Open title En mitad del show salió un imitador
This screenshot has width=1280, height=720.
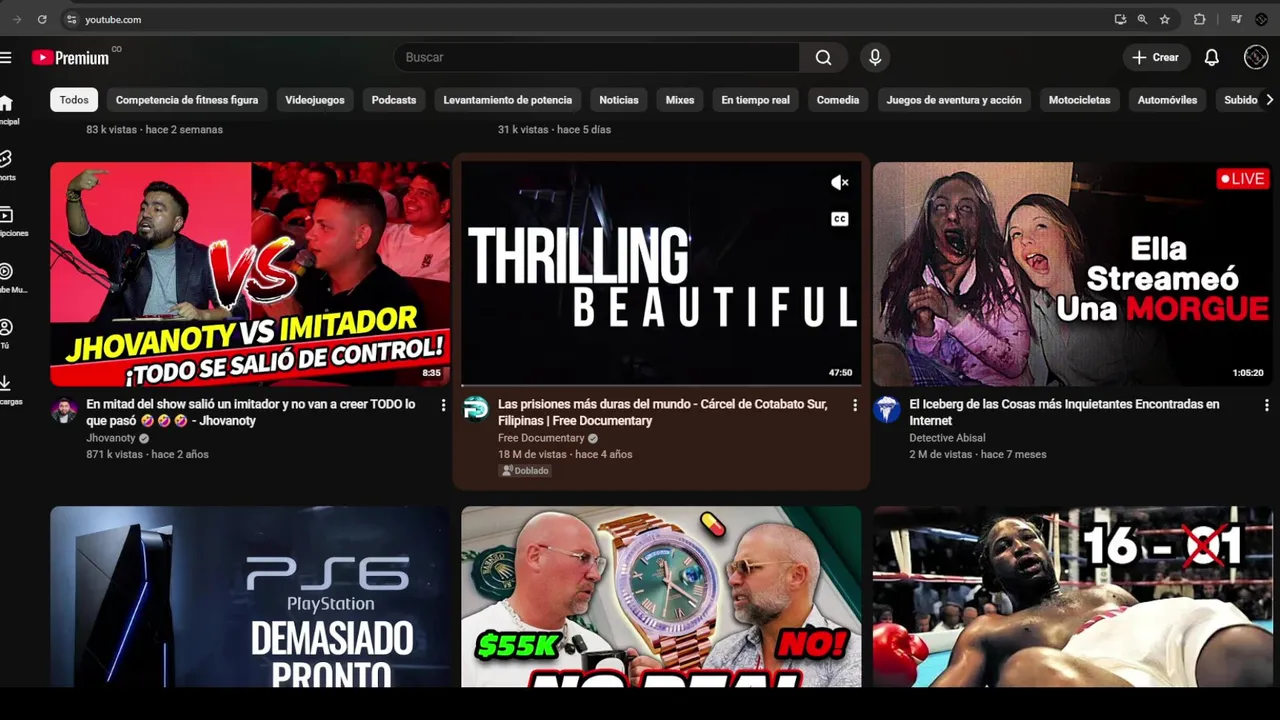[251, 412]
